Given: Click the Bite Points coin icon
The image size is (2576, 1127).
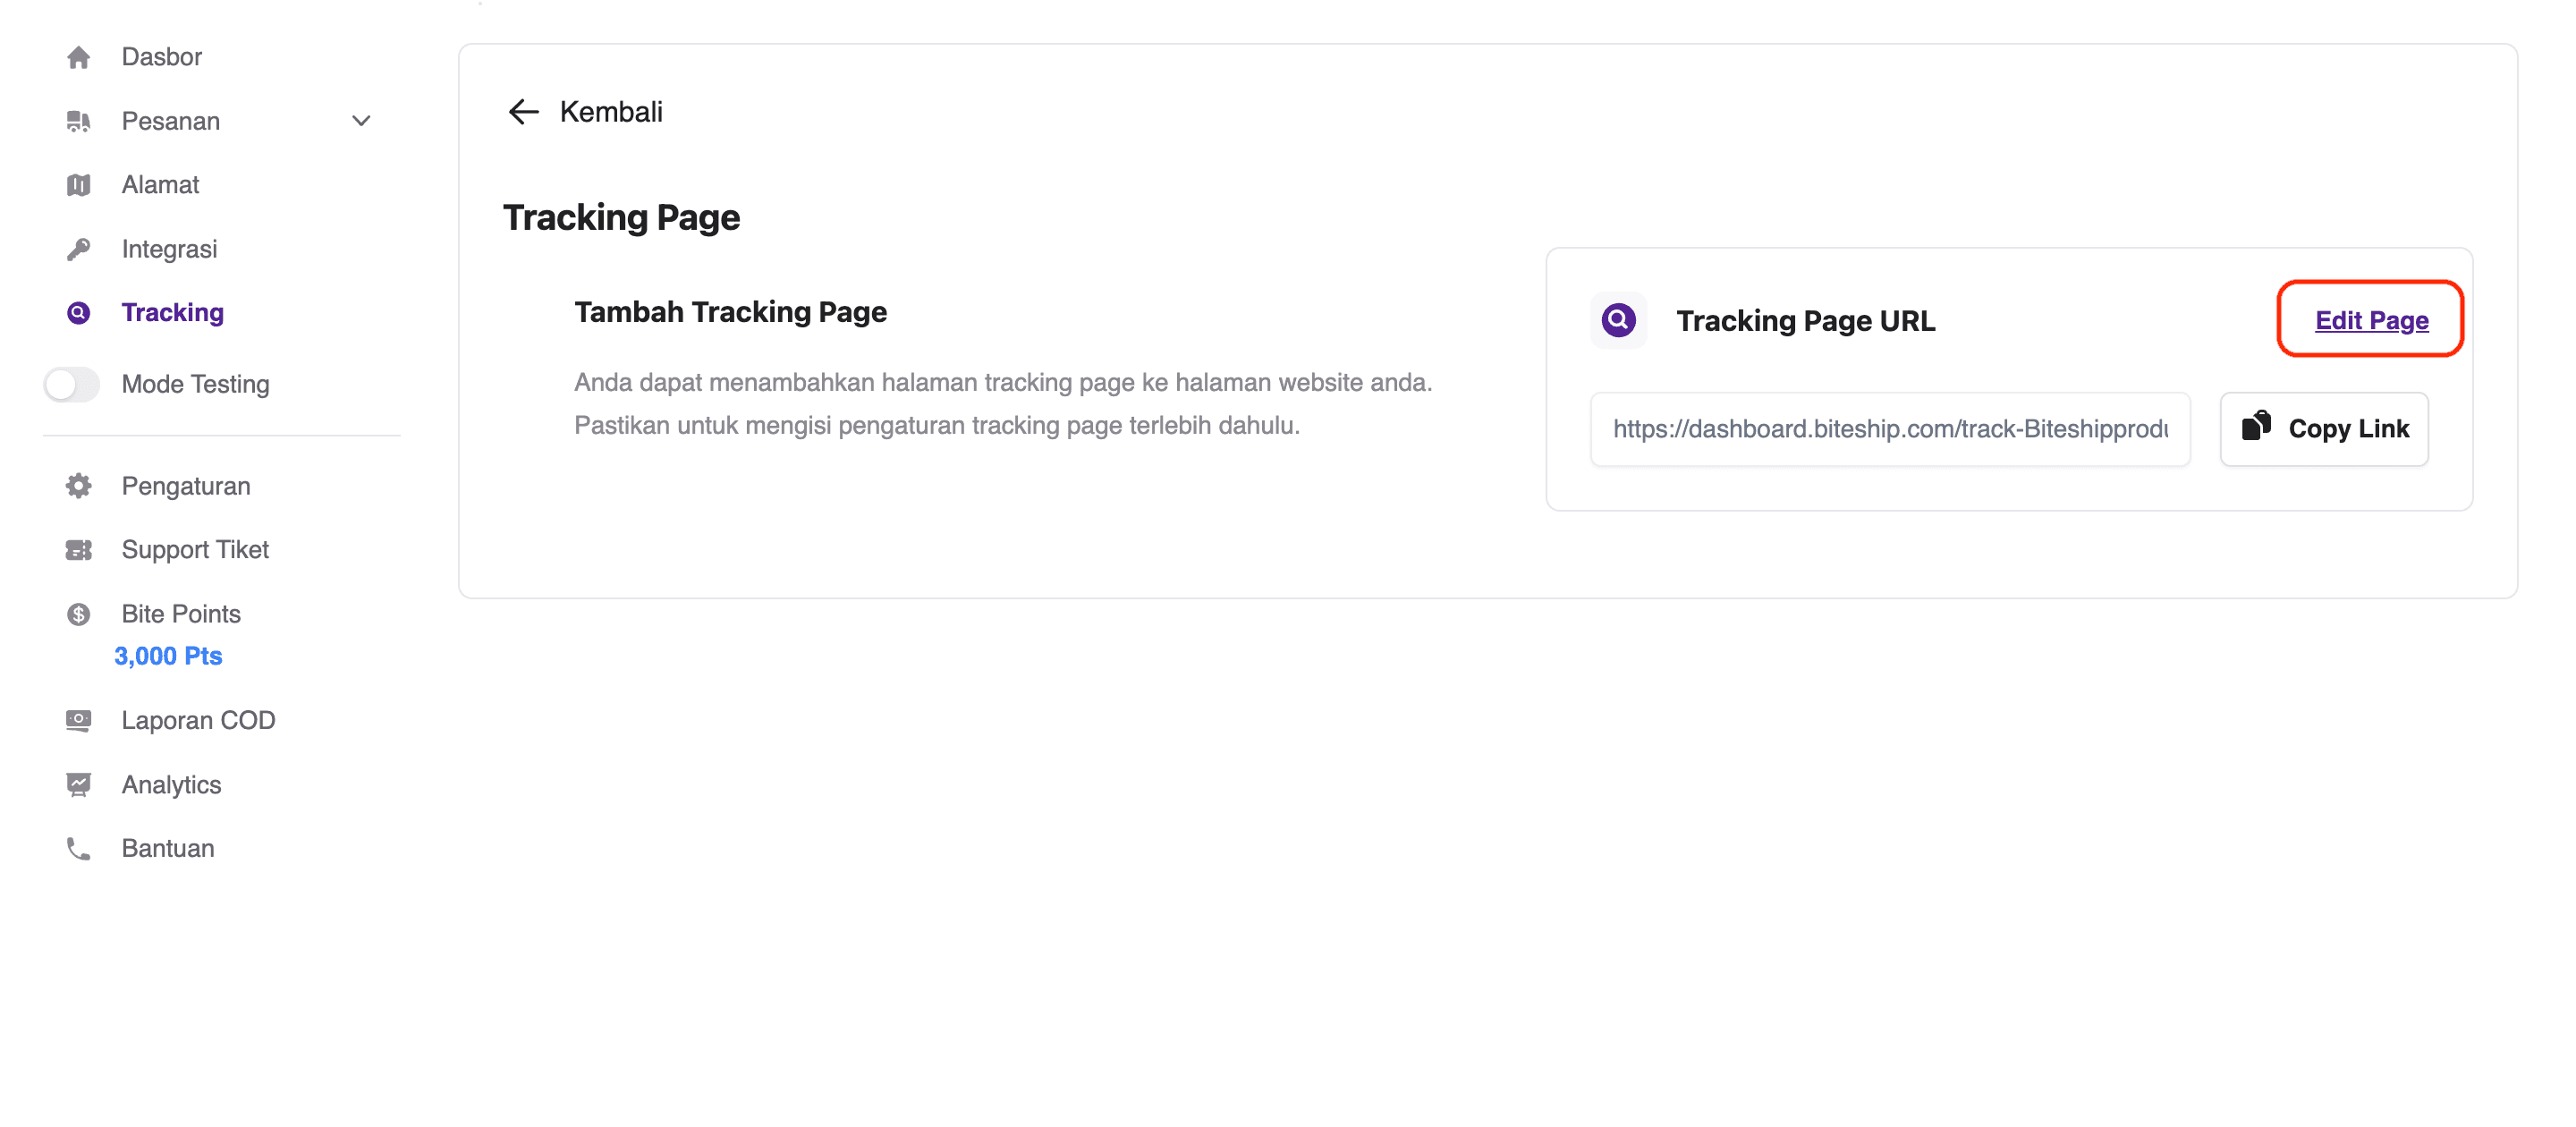Looking at the screenshot, I should 78,614.
